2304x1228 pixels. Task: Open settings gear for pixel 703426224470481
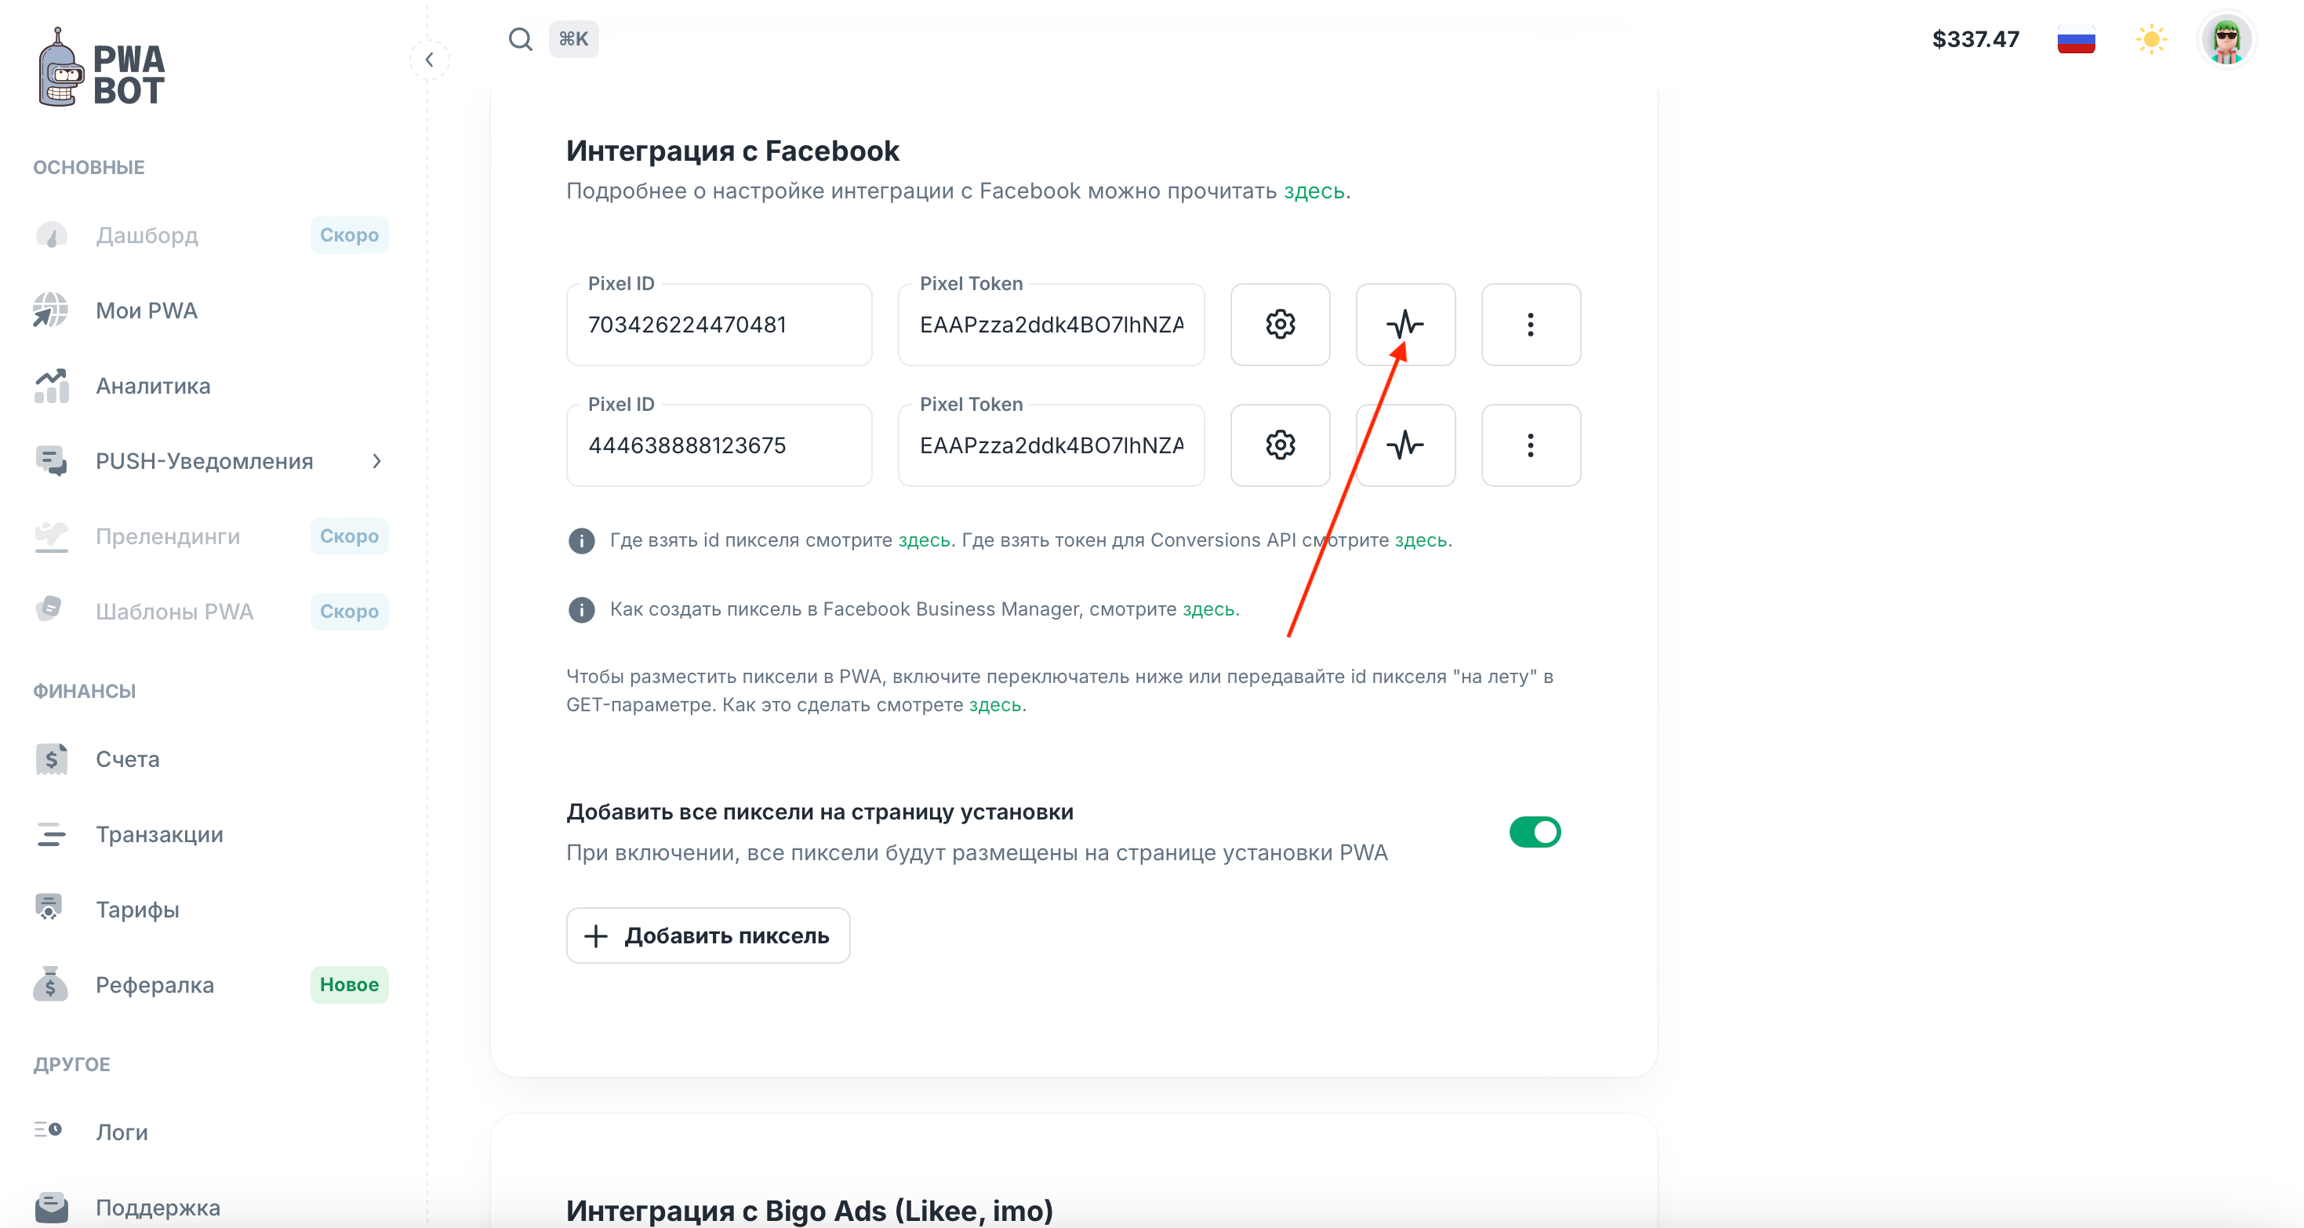tap(1280, 324)
